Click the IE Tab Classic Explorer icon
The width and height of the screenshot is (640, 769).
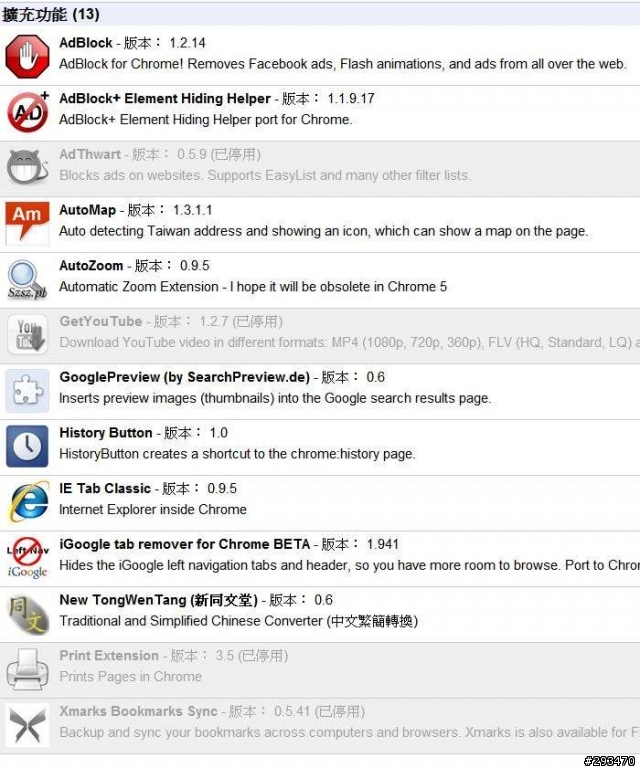tap(28, 502)
